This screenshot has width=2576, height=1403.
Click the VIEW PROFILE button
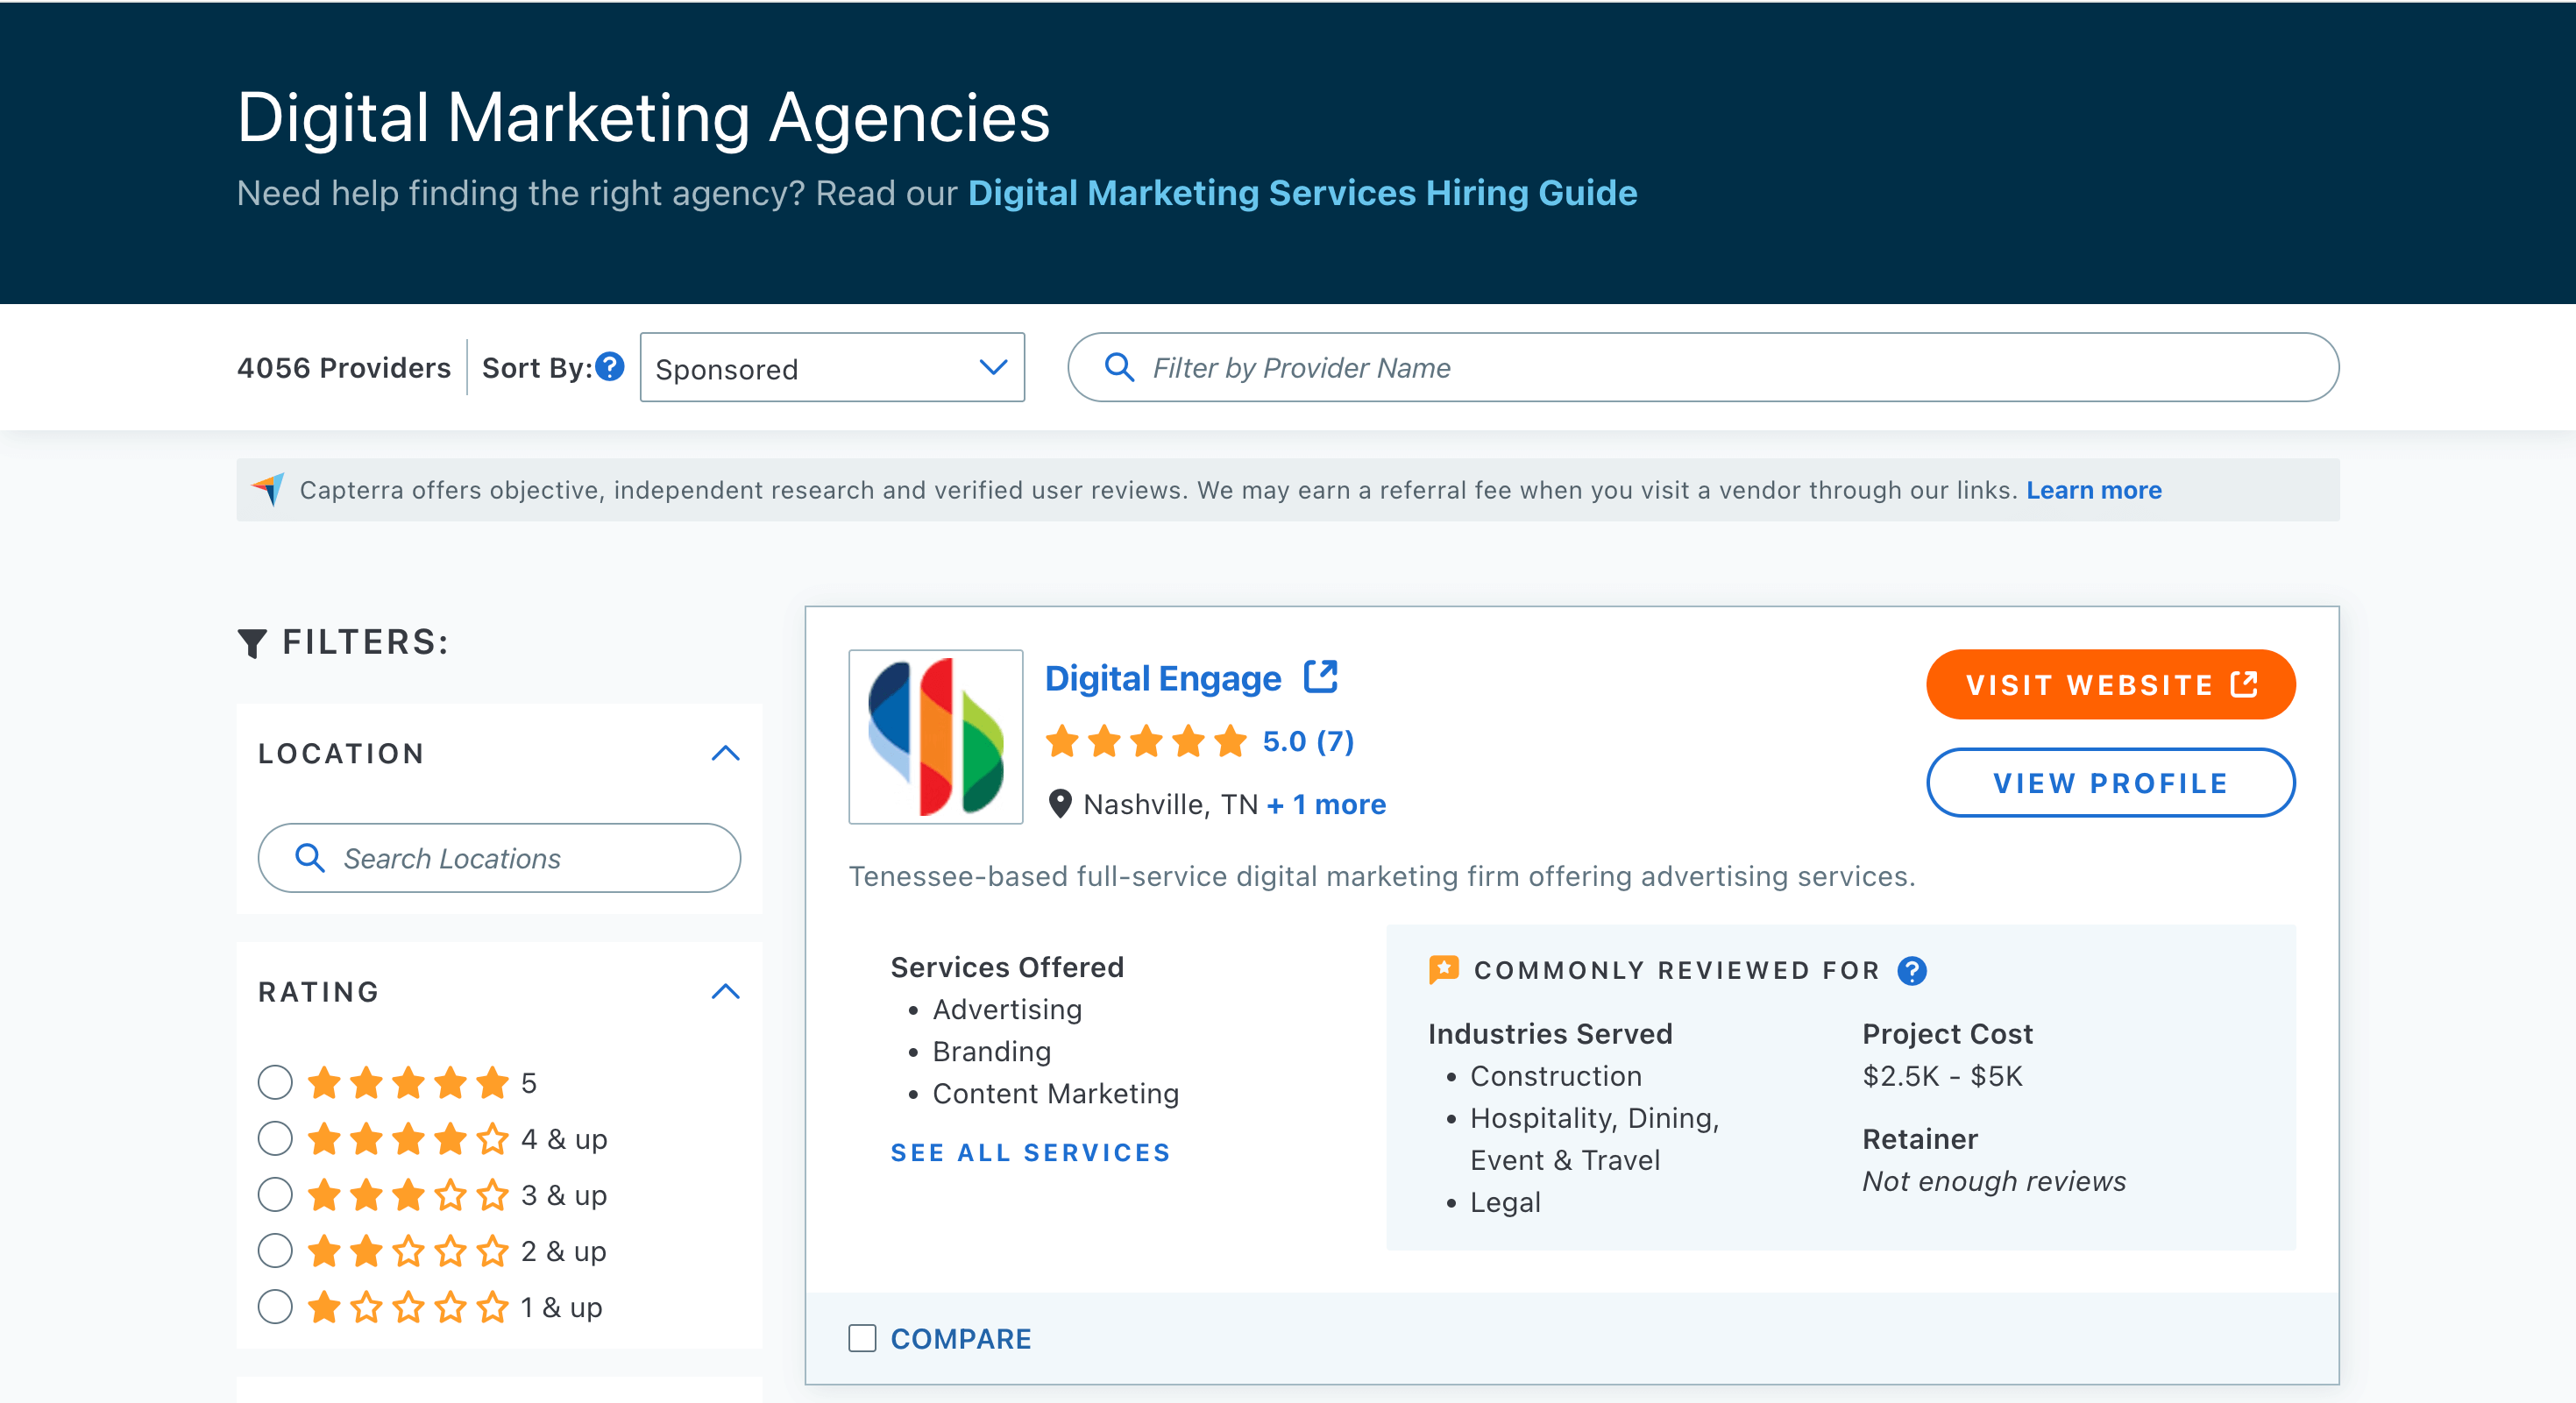click(2111, 779)
